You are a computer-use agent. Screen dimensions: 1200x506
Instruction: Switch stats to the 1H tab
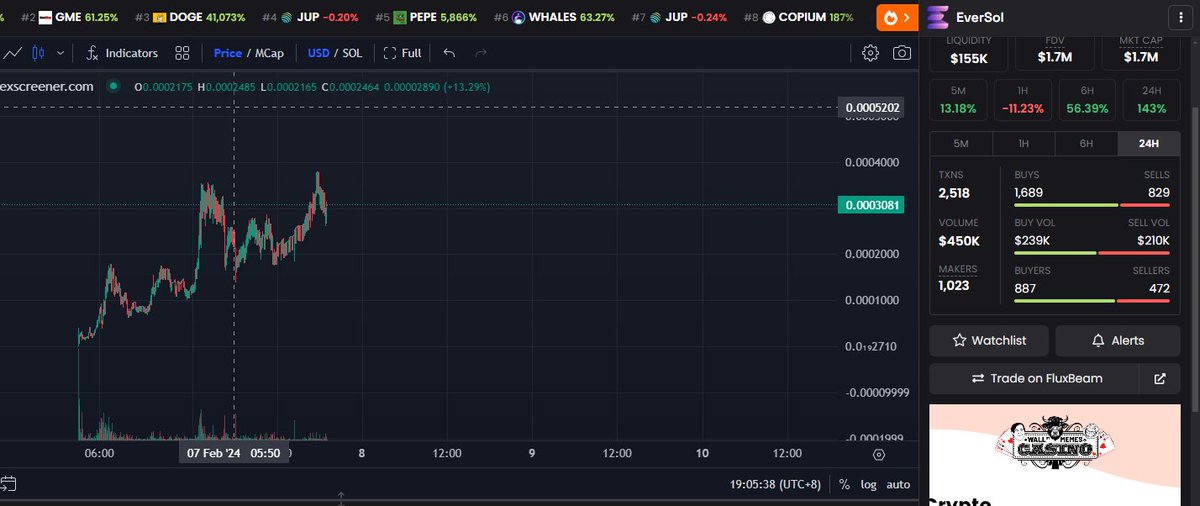click(1024, 143)
